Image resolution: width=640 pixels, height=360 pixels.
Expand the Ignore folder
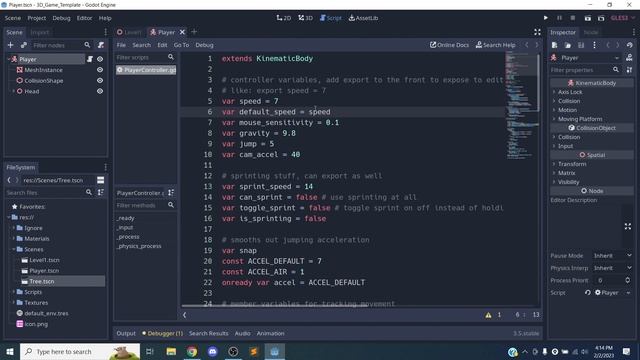pyautogui.click(x=13, y=228)
